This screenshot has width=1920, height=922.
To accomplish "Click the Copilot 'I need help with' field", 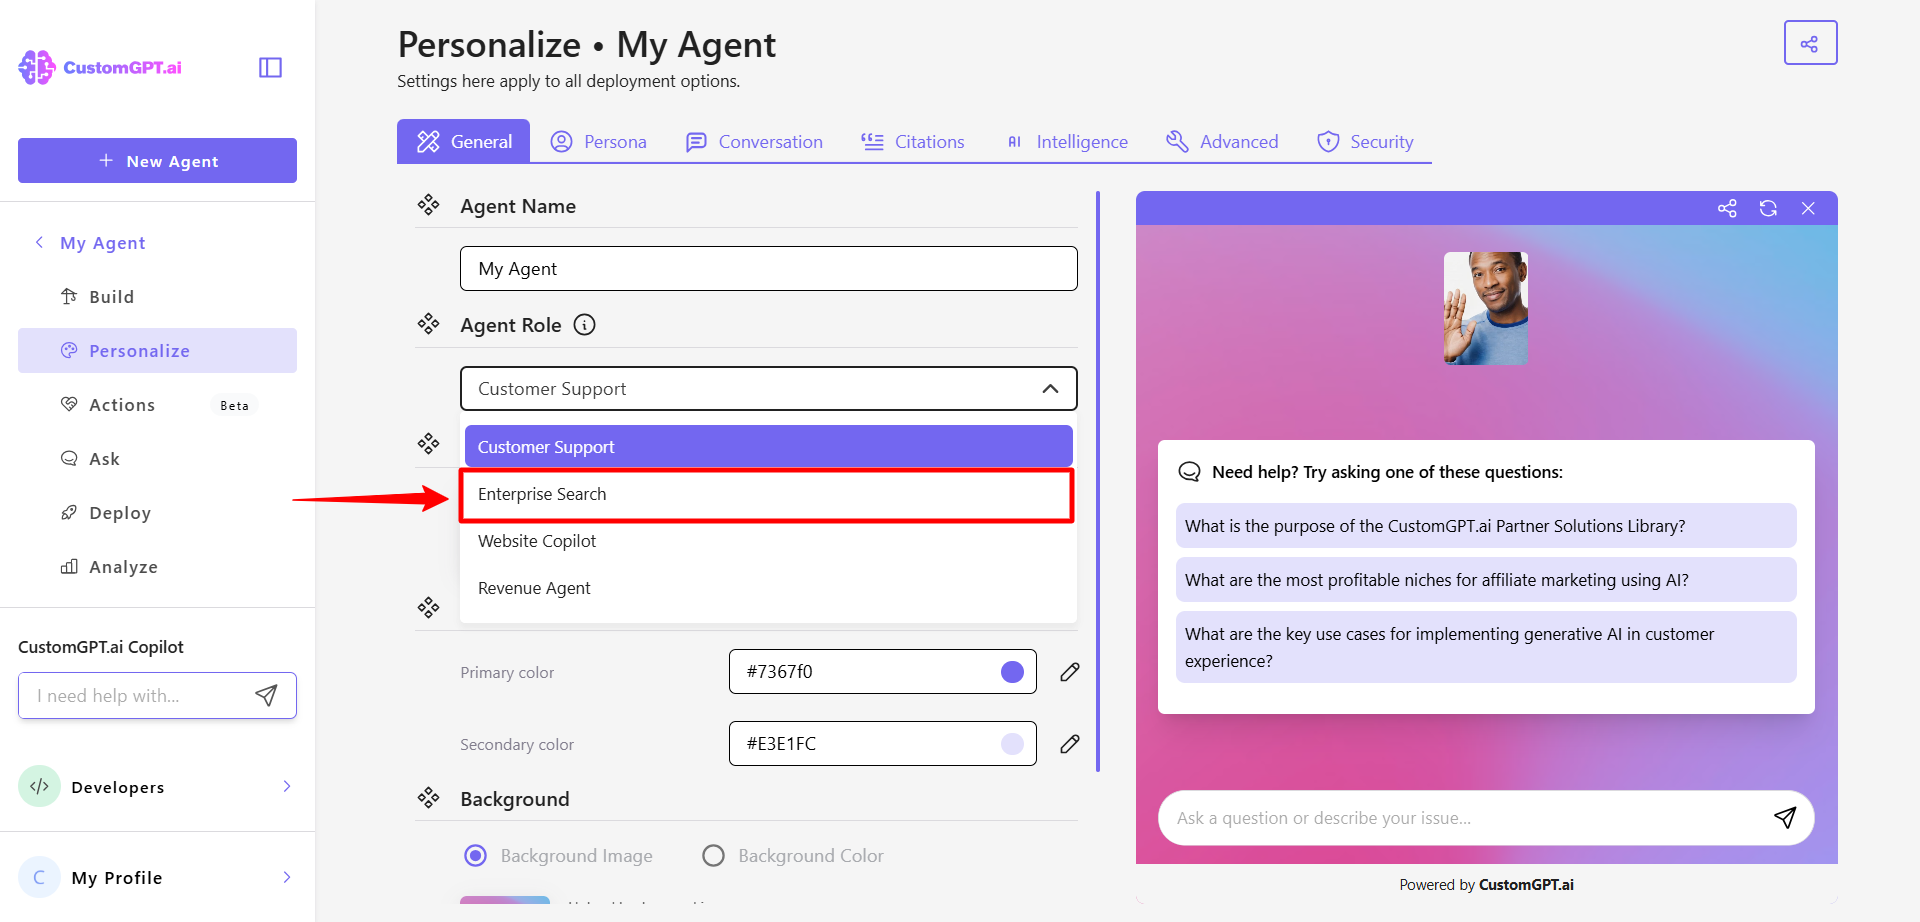I will pos(157,695).
